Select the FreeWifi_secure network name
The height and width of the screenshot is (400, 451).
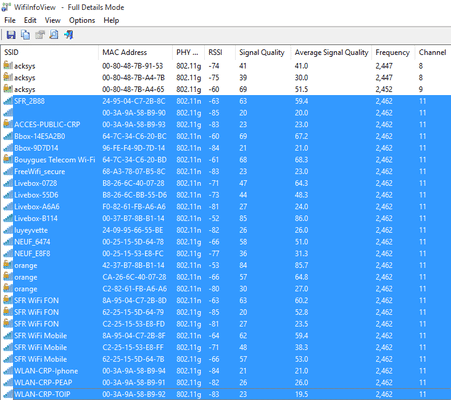pos(39,171)
